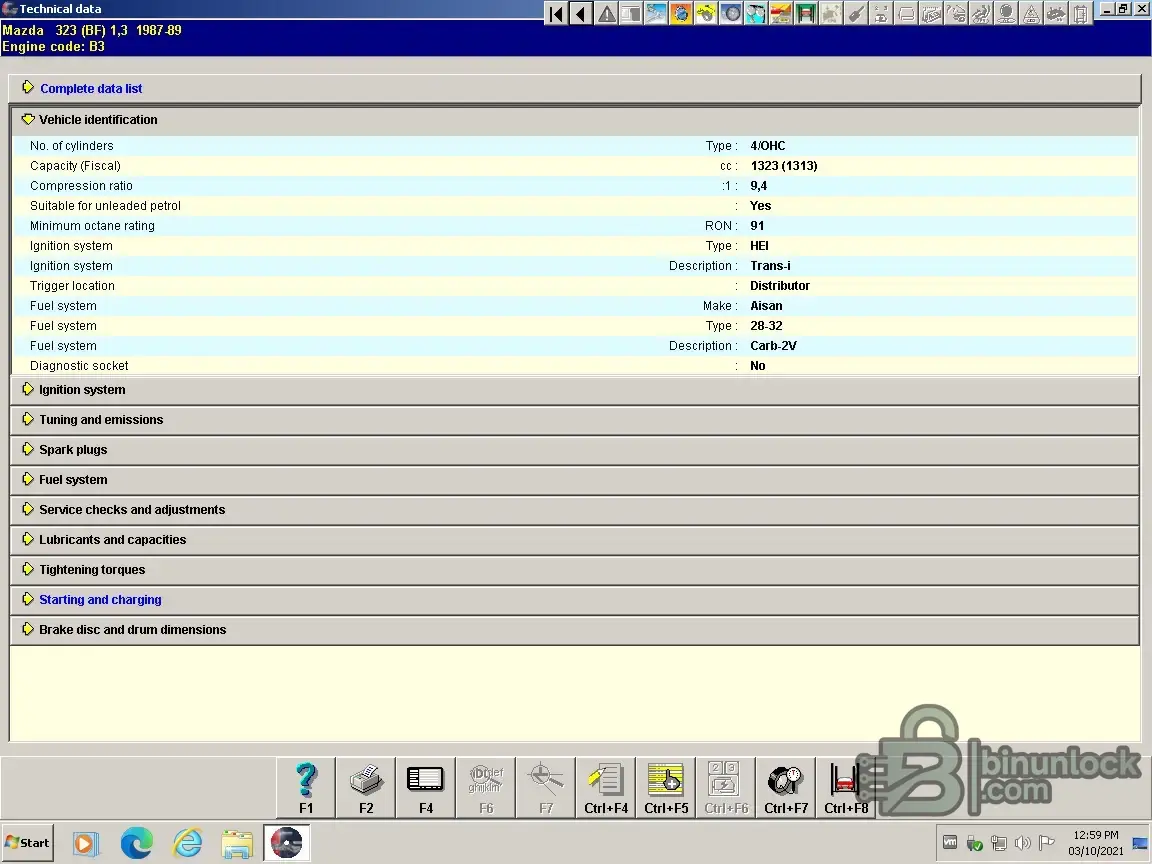Screen dimensions: 1152x864
Task: Click the Distributor trigger location value
Action: click(780, 286)
